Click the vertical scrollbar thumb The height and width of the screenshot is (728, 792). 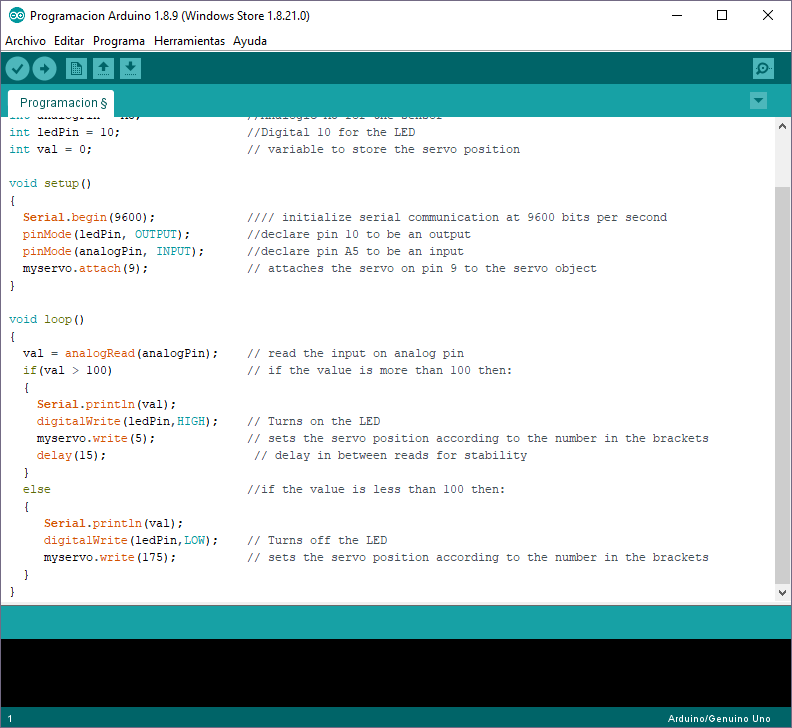[x=782, y=385]
